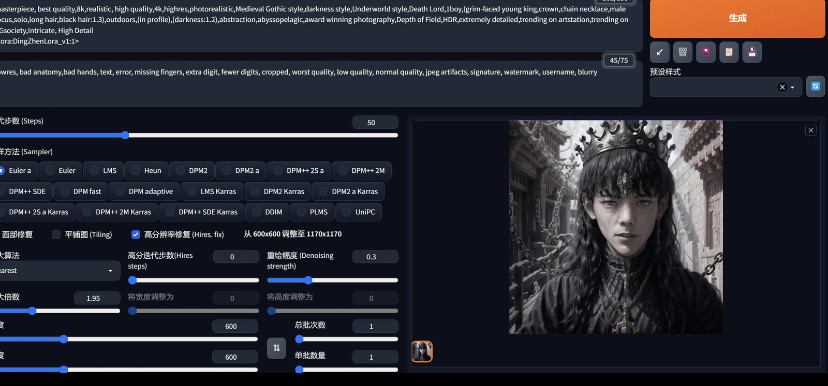The width and height of the screenshot is (828, 386).
Task: Select the Heun sampler
Action: click(x=146, y=171)
